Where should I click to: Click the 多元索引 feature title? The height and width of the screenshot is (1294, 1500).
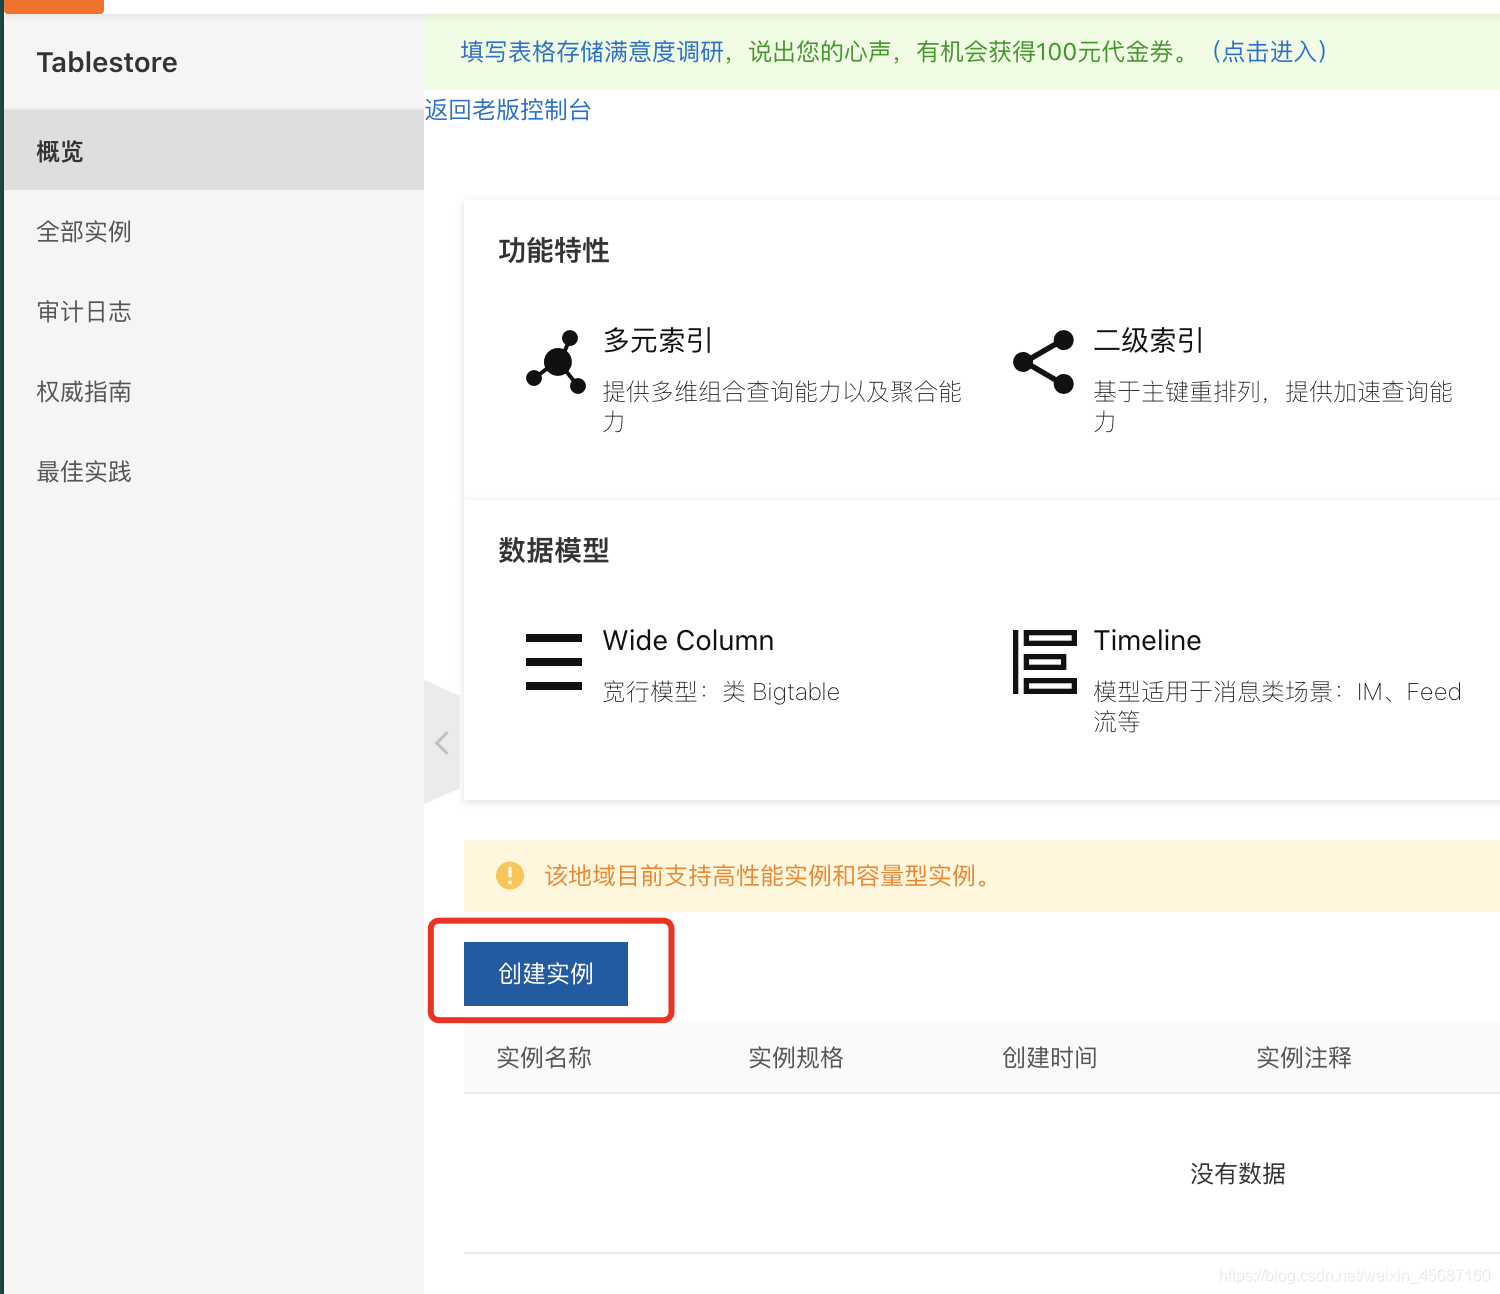tap(658, 340)
